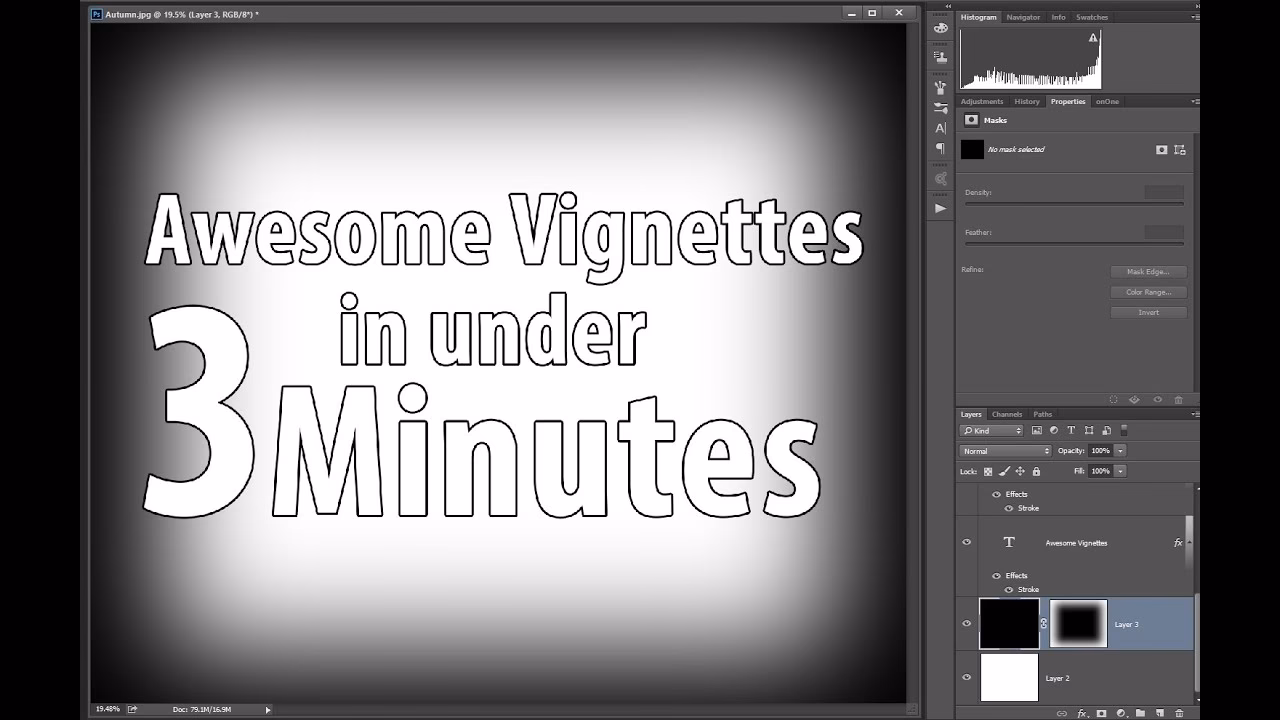This screenshot has height=720, width=1280.
Task: Open the blend mode dropdown showing Normal
Action: click(x=1003, y=450)
